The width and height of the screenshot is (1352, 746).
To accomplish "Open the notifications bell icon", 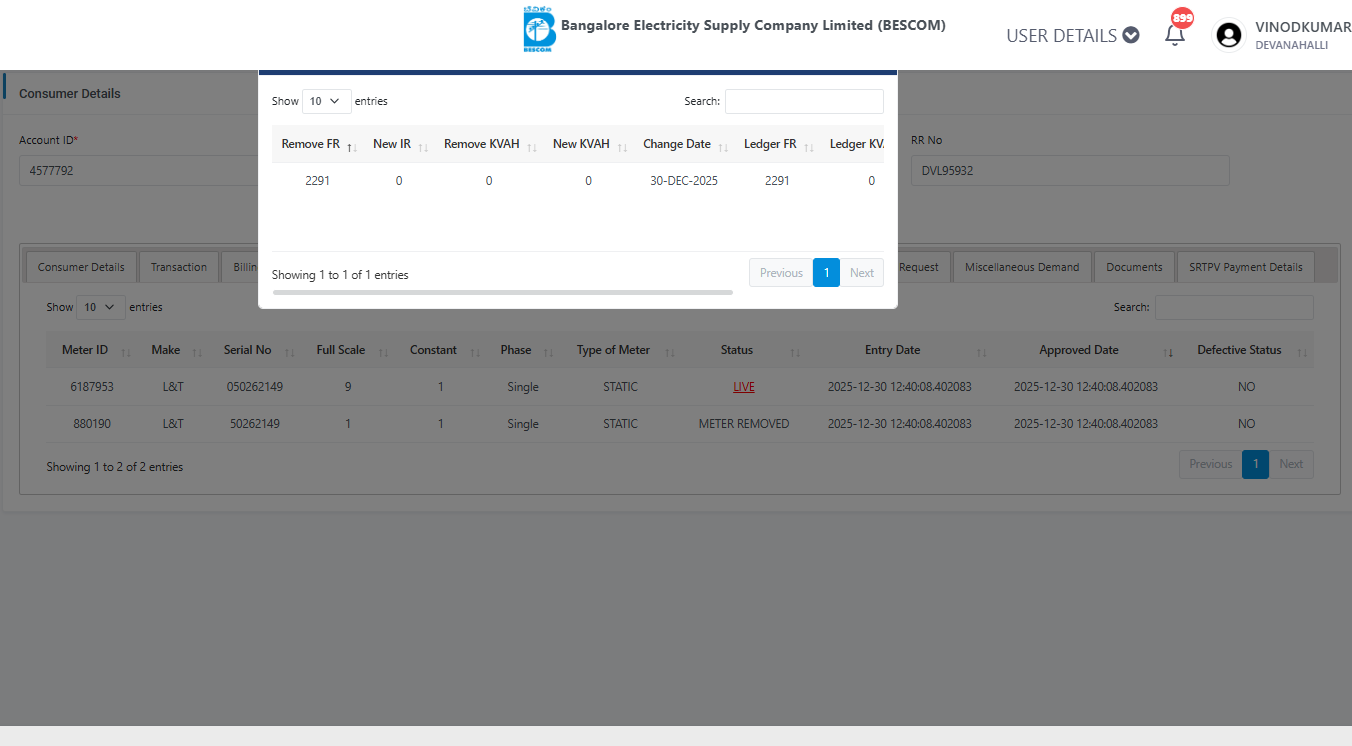I will point(1175,35).
